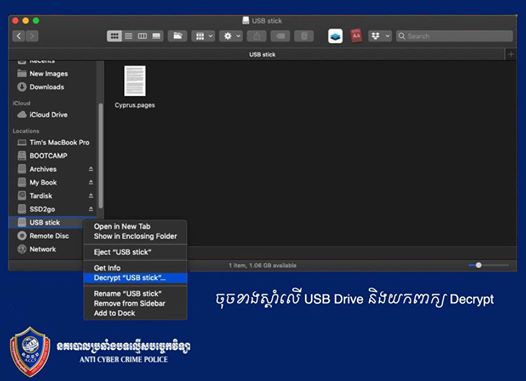Viewport: 526px width, 381px height.
Task: Eject the My Book drive
Action: point(91,182)
